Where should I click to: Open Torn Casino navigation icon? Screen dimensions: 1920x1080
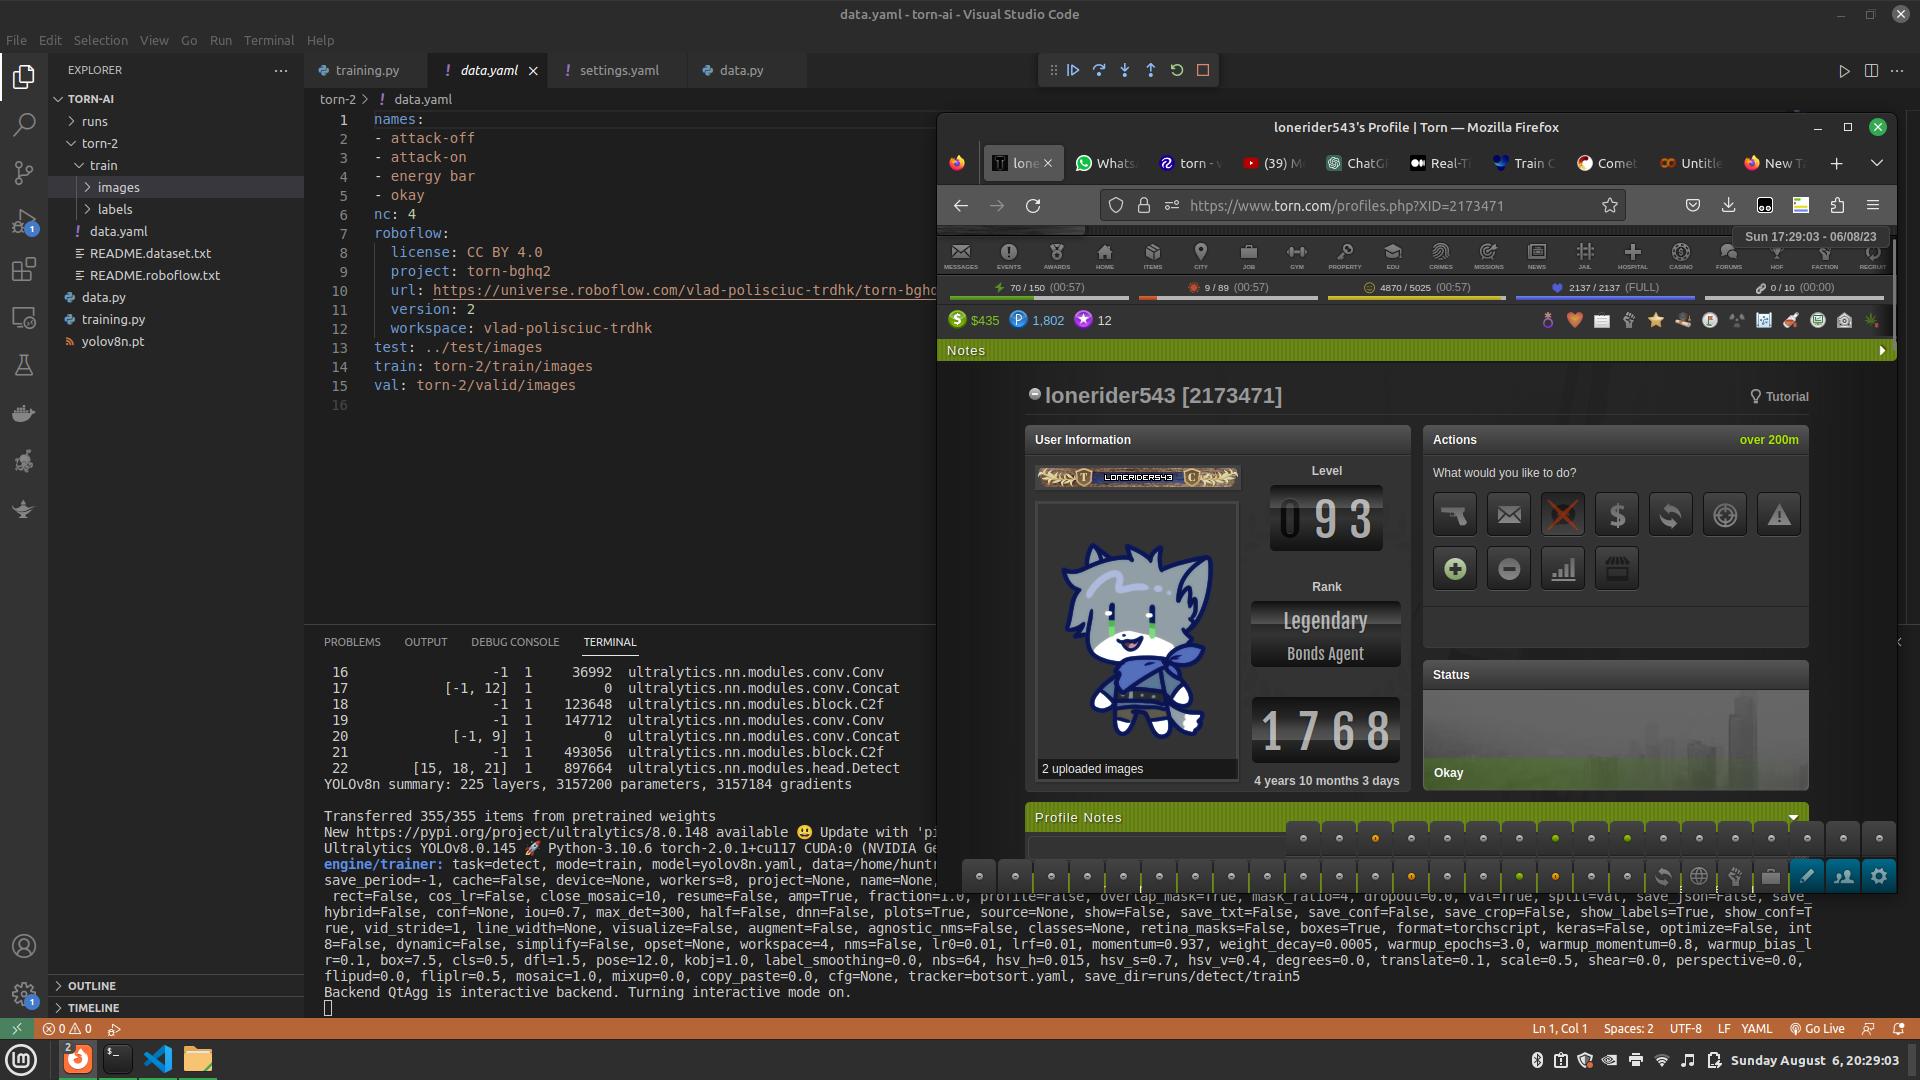tap(1681, 256)
